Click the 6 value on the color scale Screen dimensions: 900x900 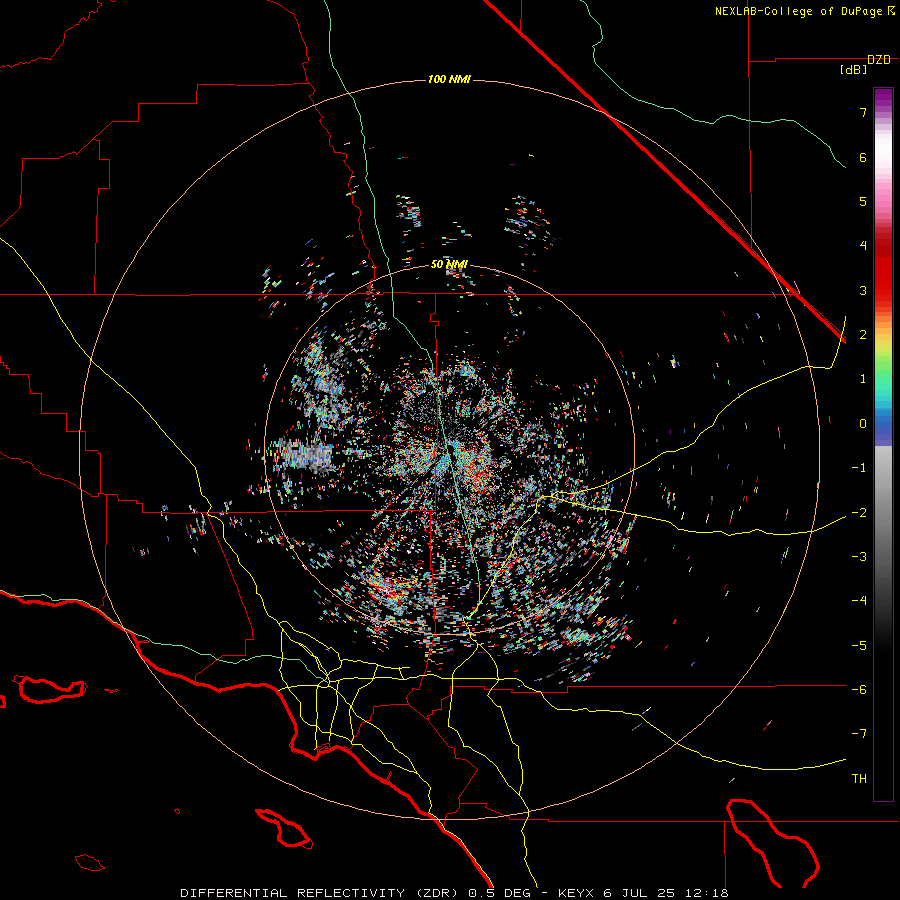click(863, 157)
